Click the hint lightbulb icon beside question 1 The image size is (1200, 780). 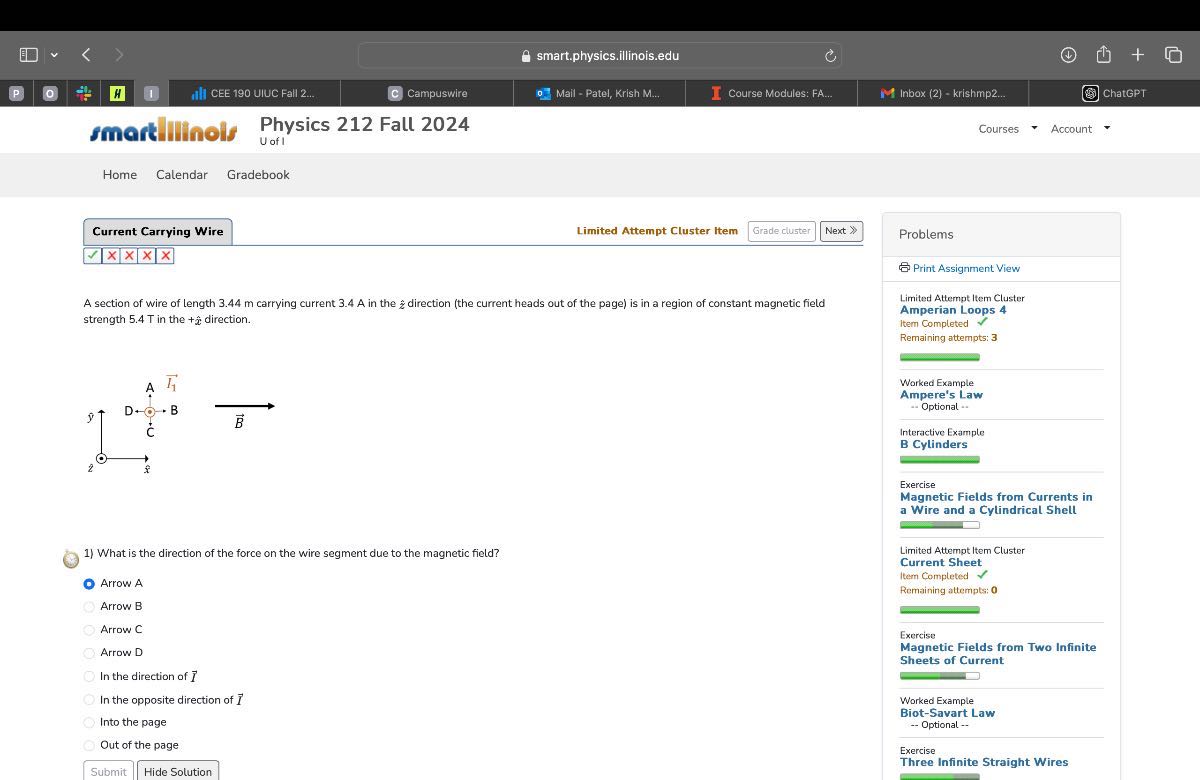(x=71, y=559)
